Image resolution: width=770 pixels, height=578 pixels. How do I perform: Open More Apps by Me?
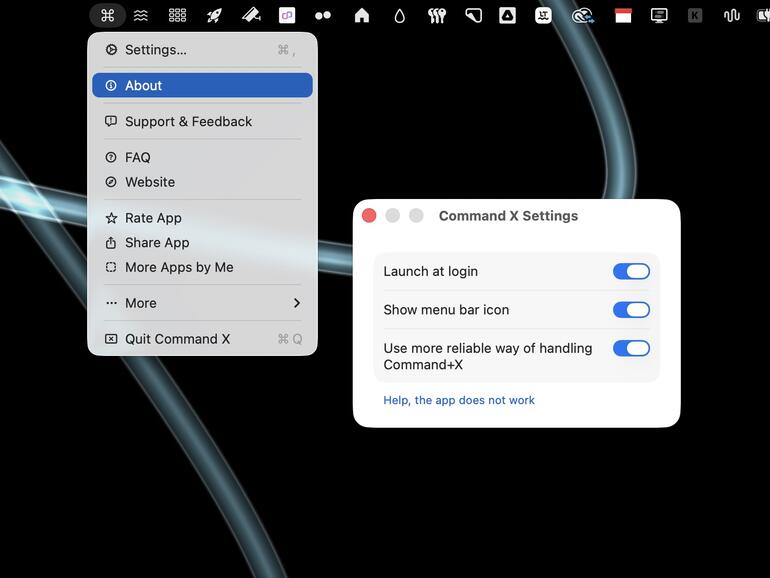coord(202,267)
